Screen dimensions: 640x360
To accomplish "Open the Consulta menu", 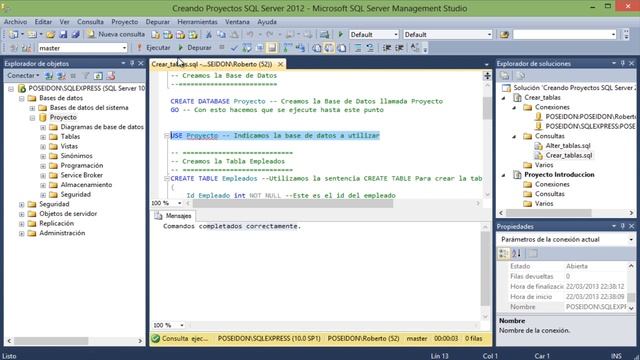I will [90, 22].
